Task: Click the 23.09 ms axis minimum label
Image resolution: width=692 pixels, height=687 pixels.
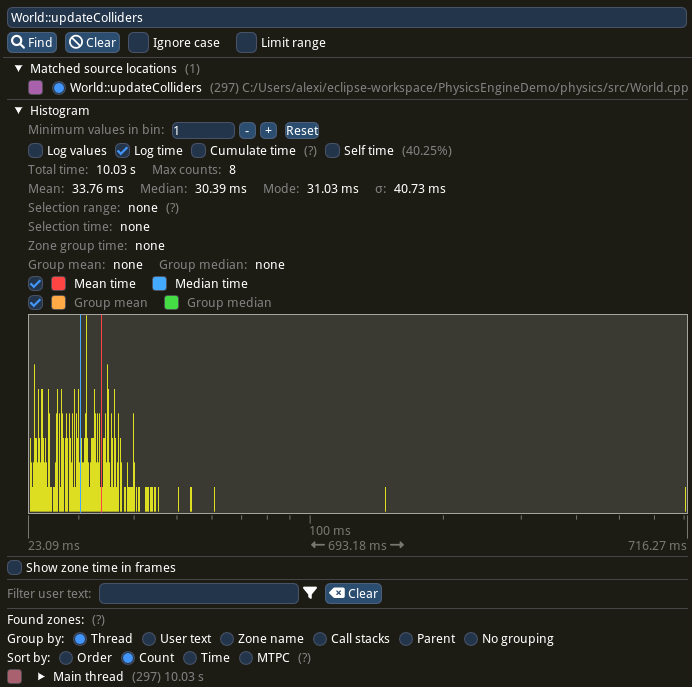Action: pos(54,546)
